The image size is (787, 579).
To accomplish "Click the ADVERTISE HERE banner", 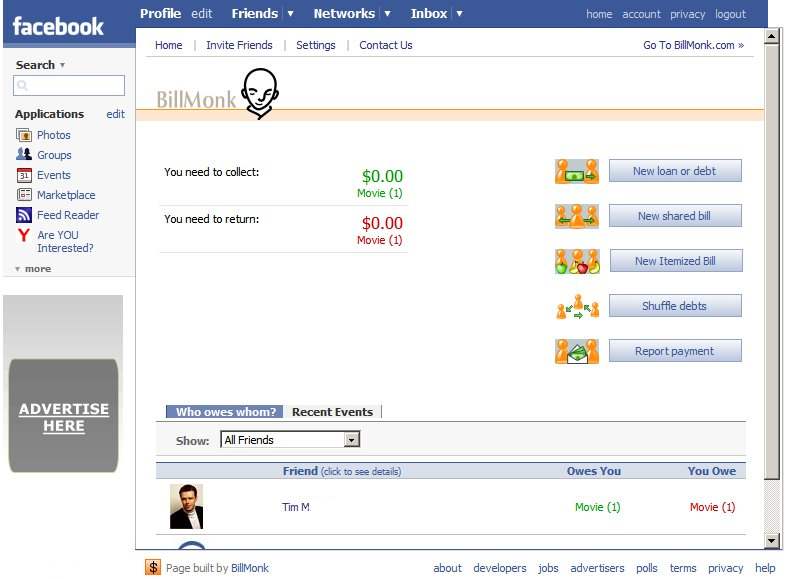I will click(x=64, y=416).
